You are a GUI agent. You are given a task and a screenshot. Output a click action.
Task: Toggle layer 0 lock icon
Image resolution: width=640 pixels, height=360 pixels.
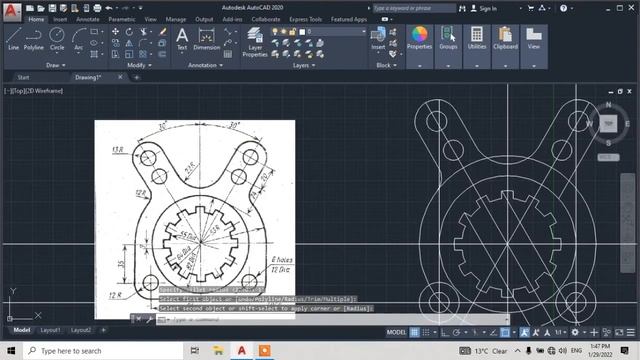(292, 31)
